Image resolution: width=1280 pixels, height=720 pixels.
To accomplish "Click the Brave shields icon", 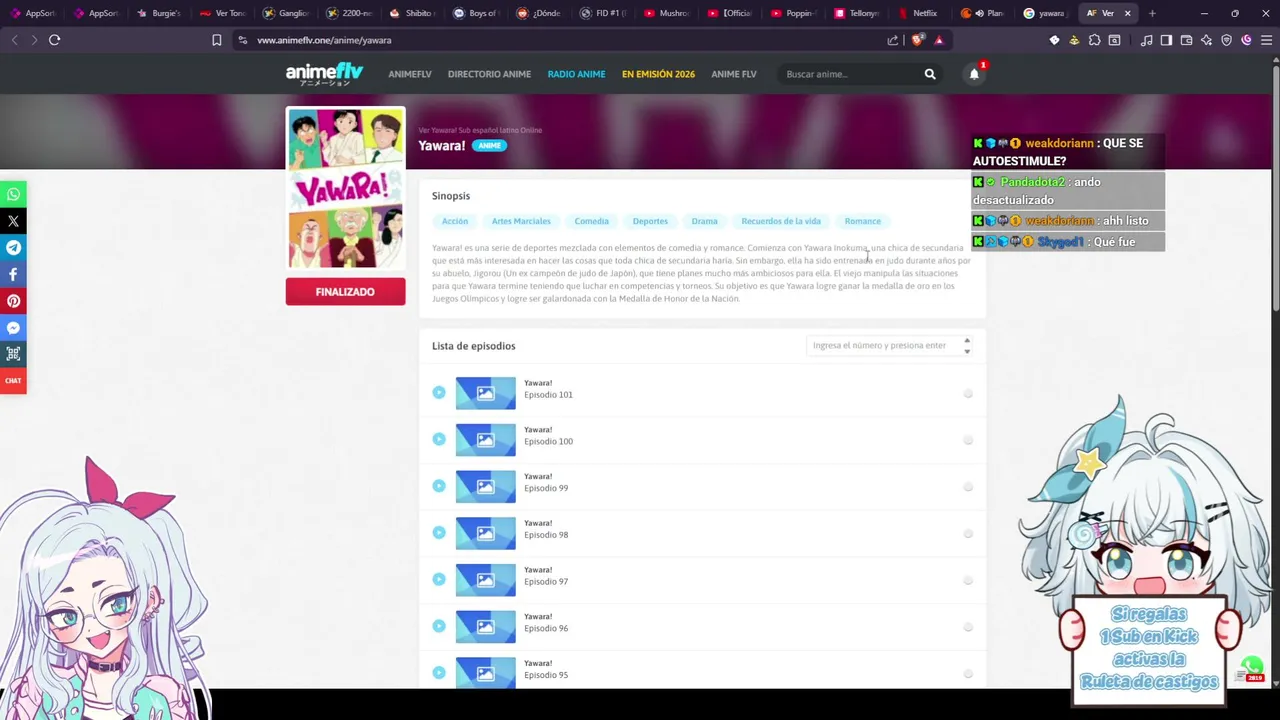I will [x=917, y=40].
